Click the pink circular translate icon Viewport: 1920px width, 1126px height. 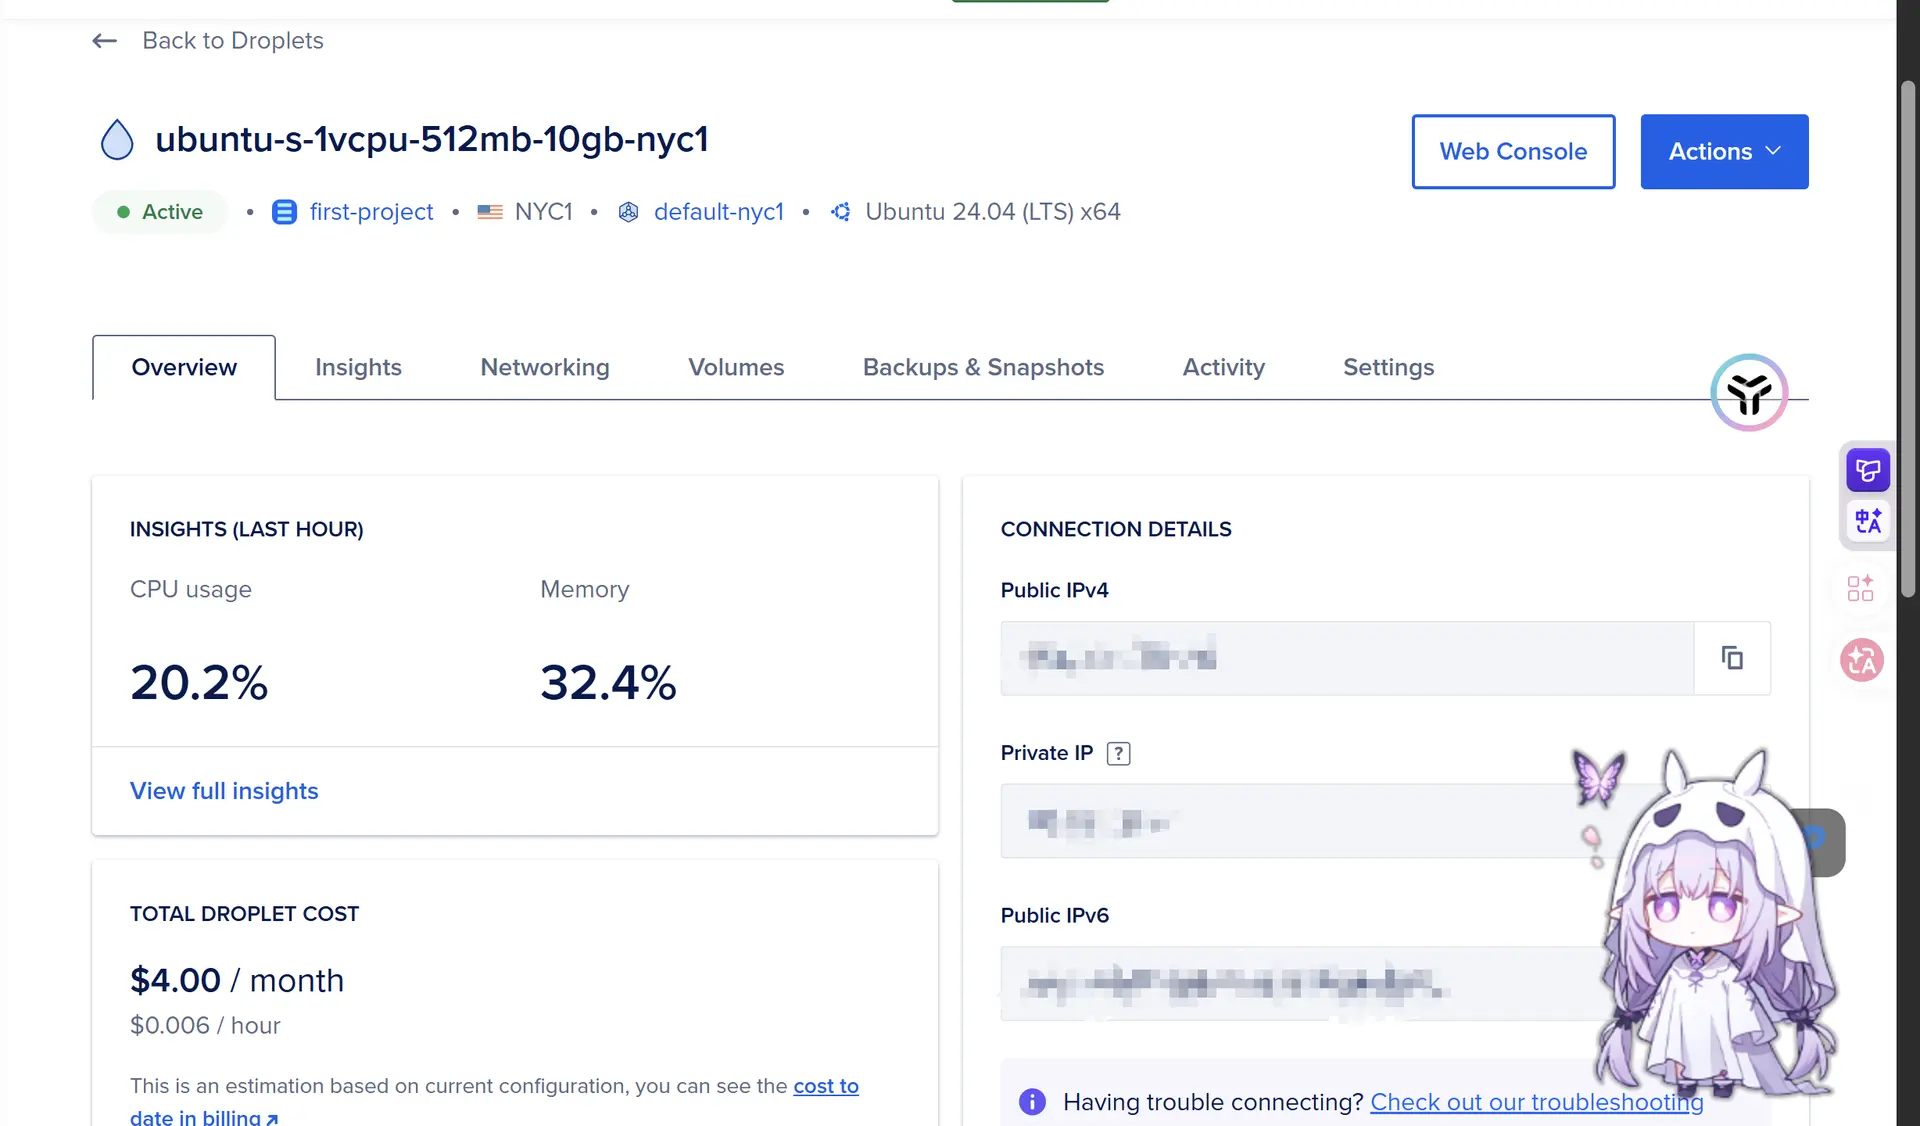[1862, 660]
